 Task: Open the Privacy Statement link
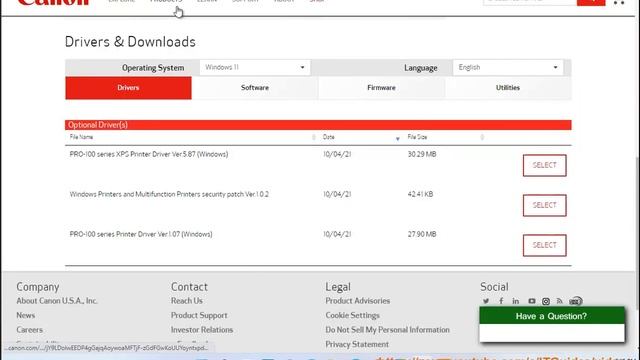357,344
